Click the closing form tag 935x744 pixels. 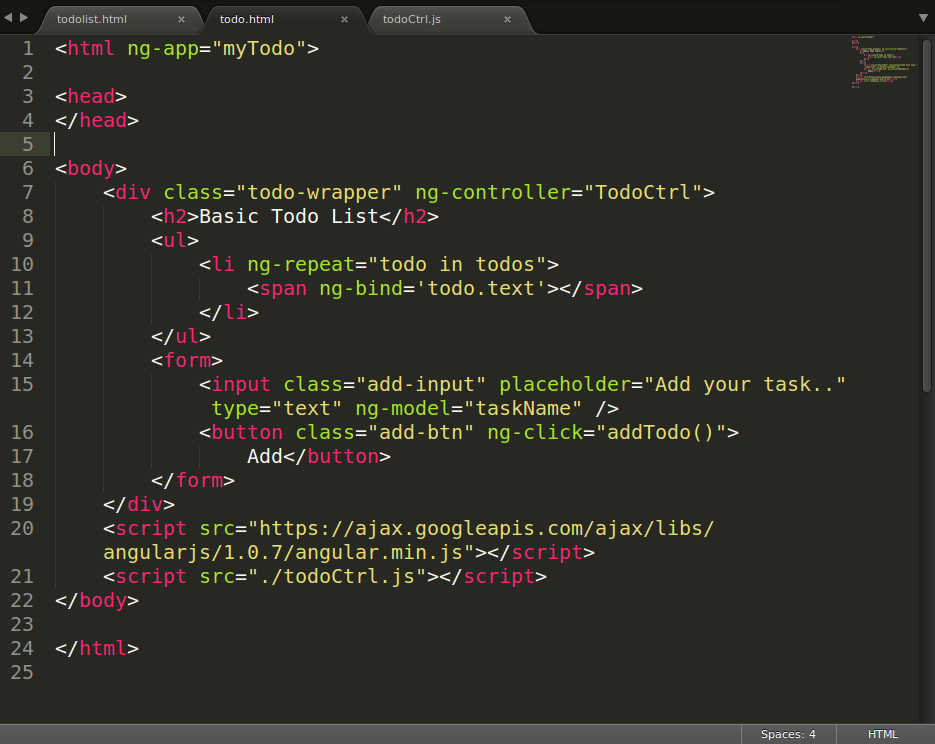tap(193, 480)
